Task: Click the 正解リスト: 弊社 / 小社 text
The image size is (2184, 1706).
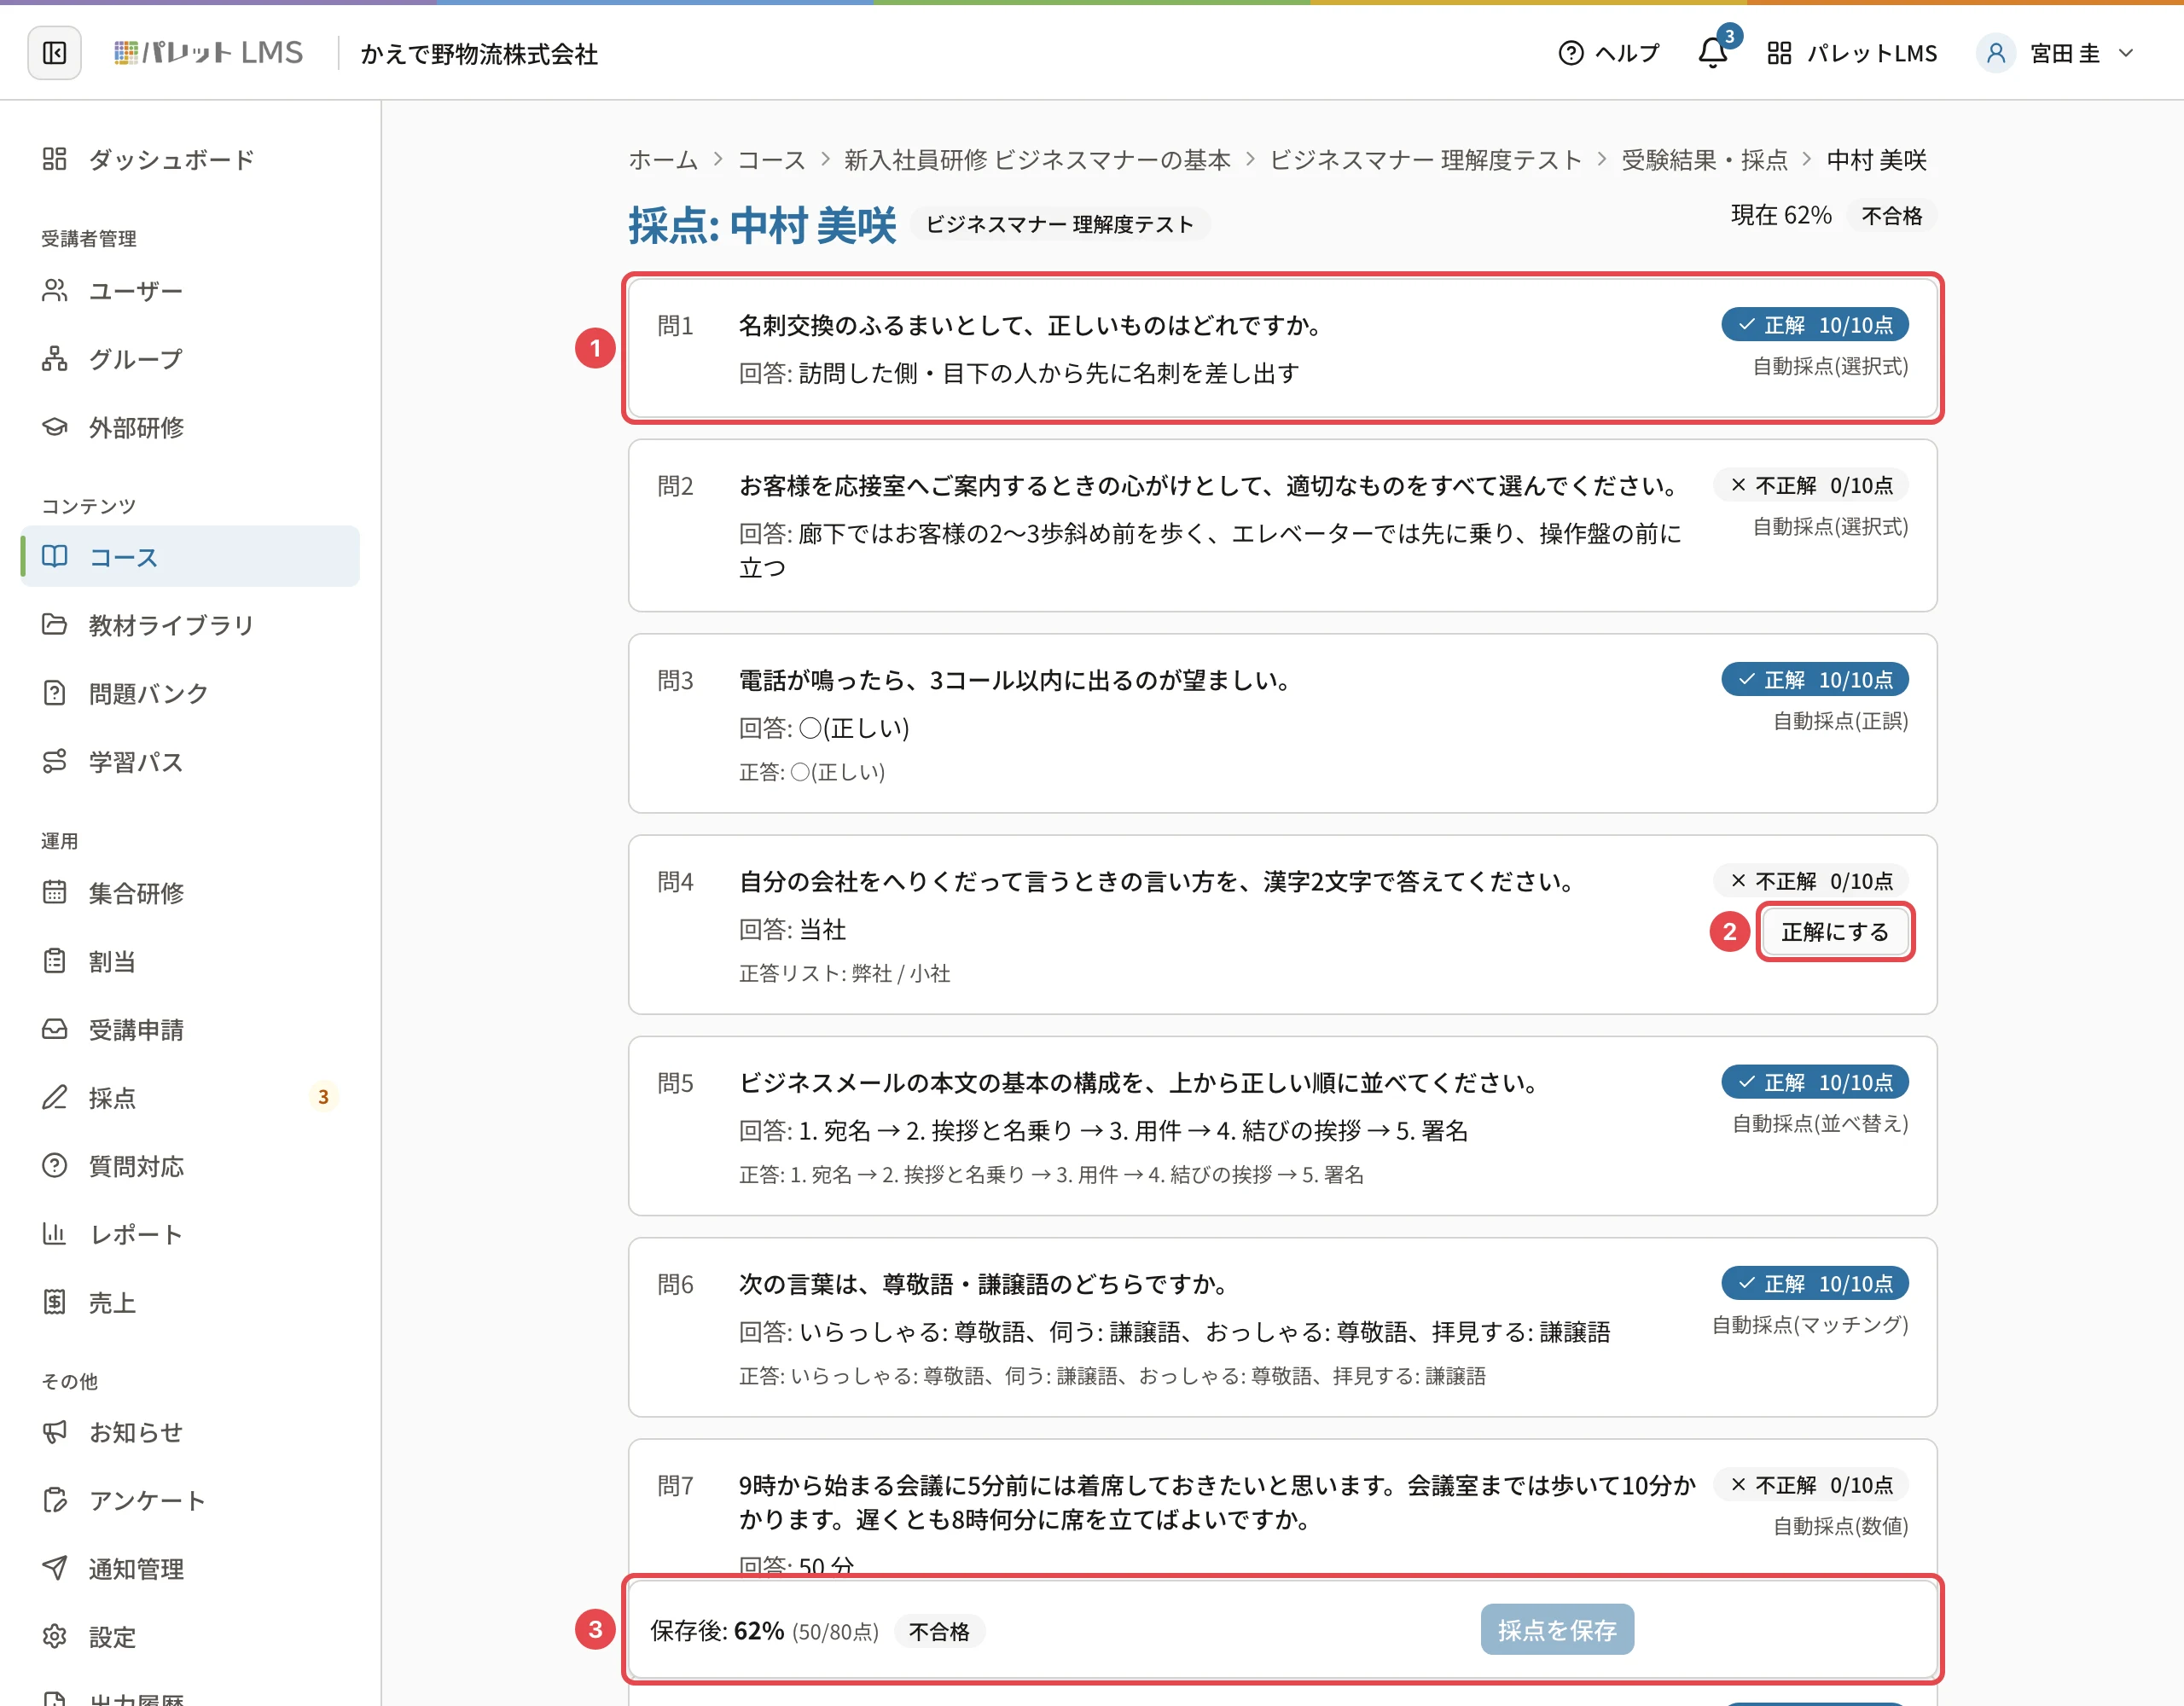Action: 844,973
